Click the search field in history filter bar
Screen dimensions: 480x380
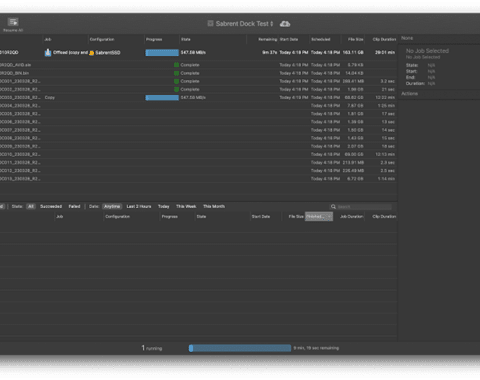tap(361, 207)
